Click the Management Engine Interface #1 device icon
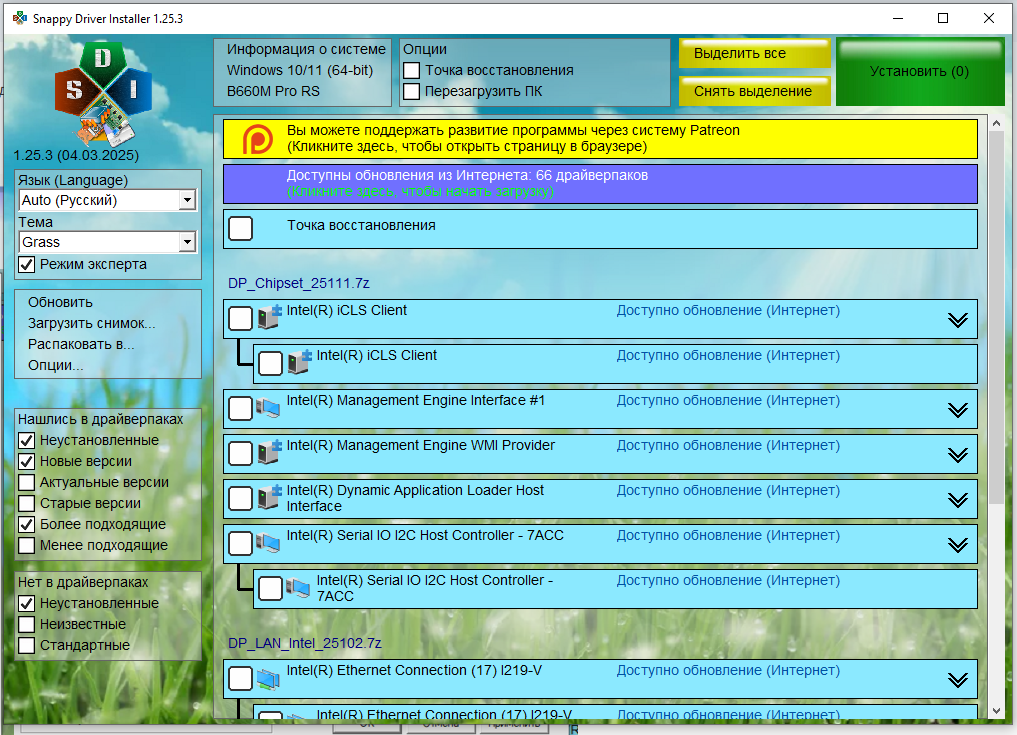The height and width of the screenshot is (735, 1017). coord(268,408)
